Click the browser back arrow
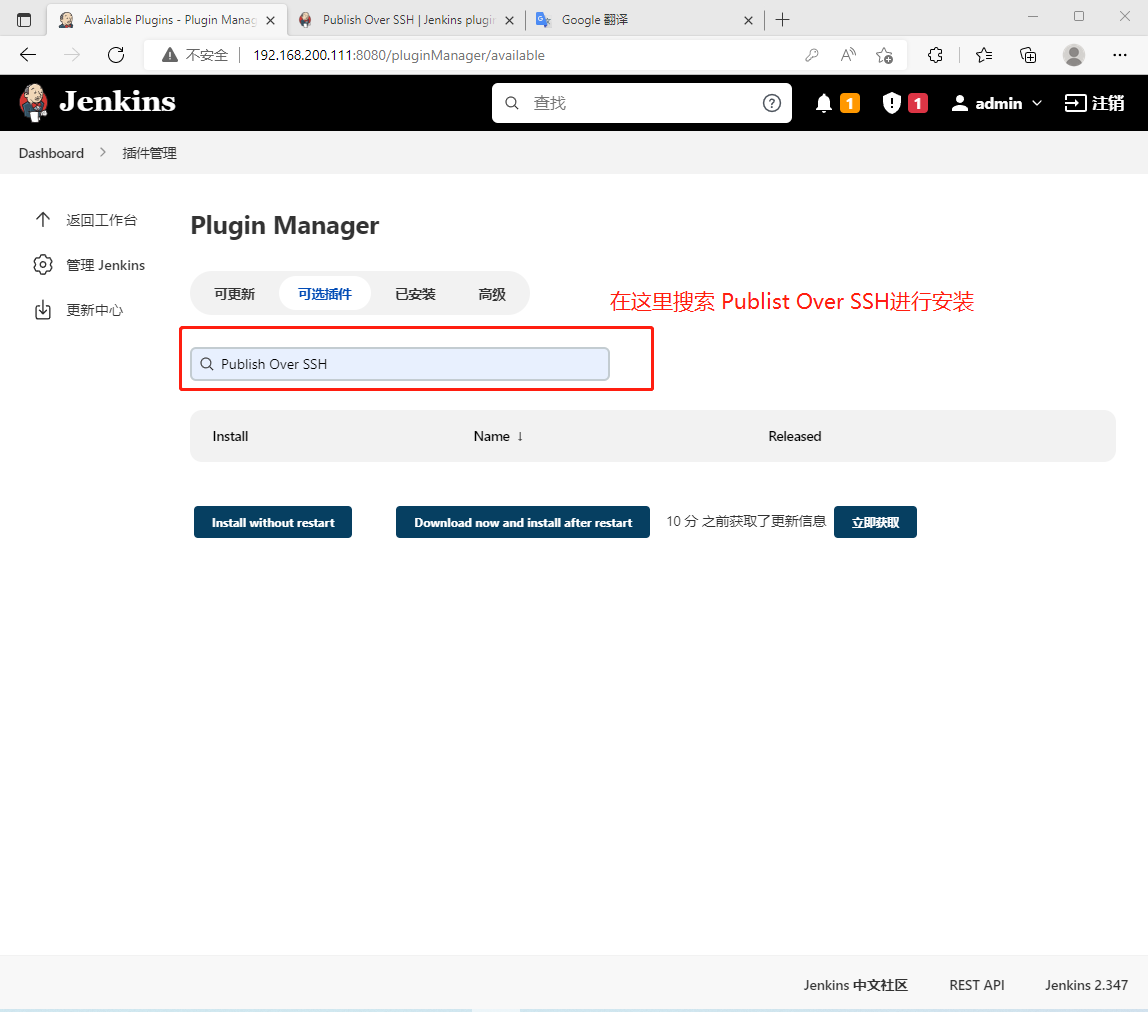This screenshot has height=1012, width=1148. tap(28, 55)
